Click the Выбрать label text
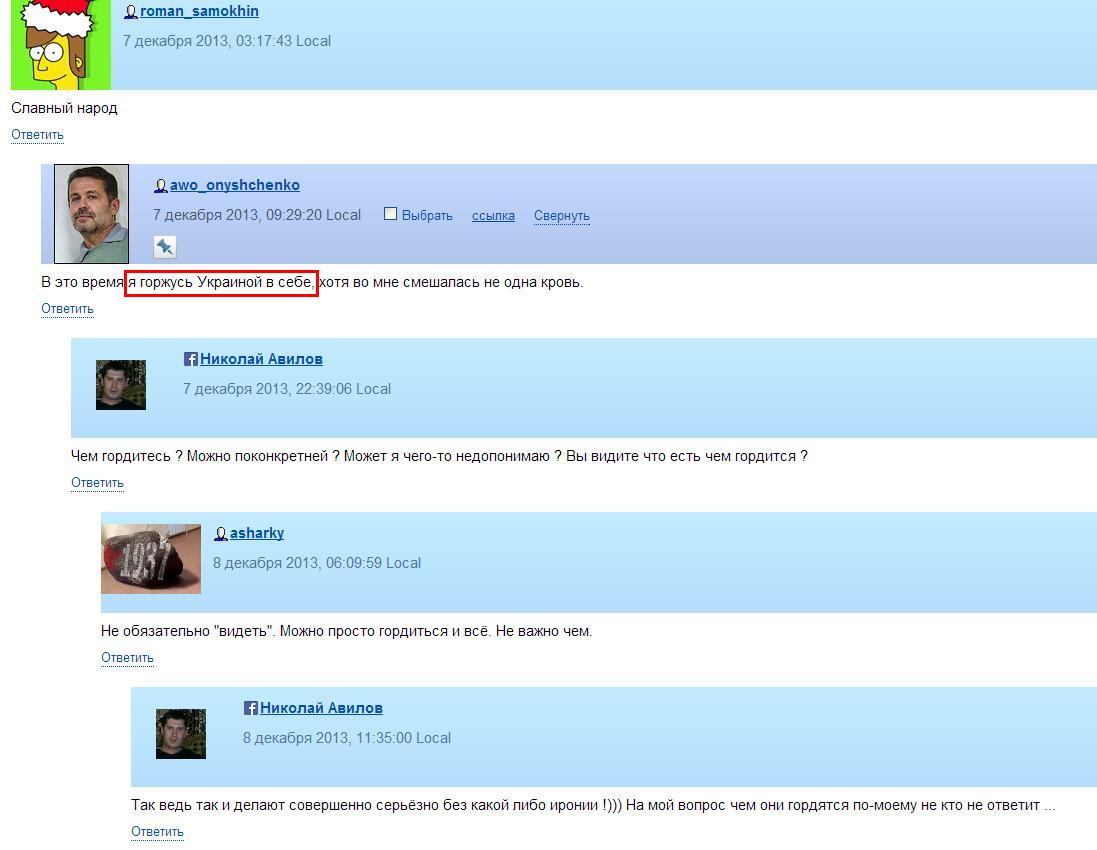This screenshot has width=1097, height=850. click(427, 215)
